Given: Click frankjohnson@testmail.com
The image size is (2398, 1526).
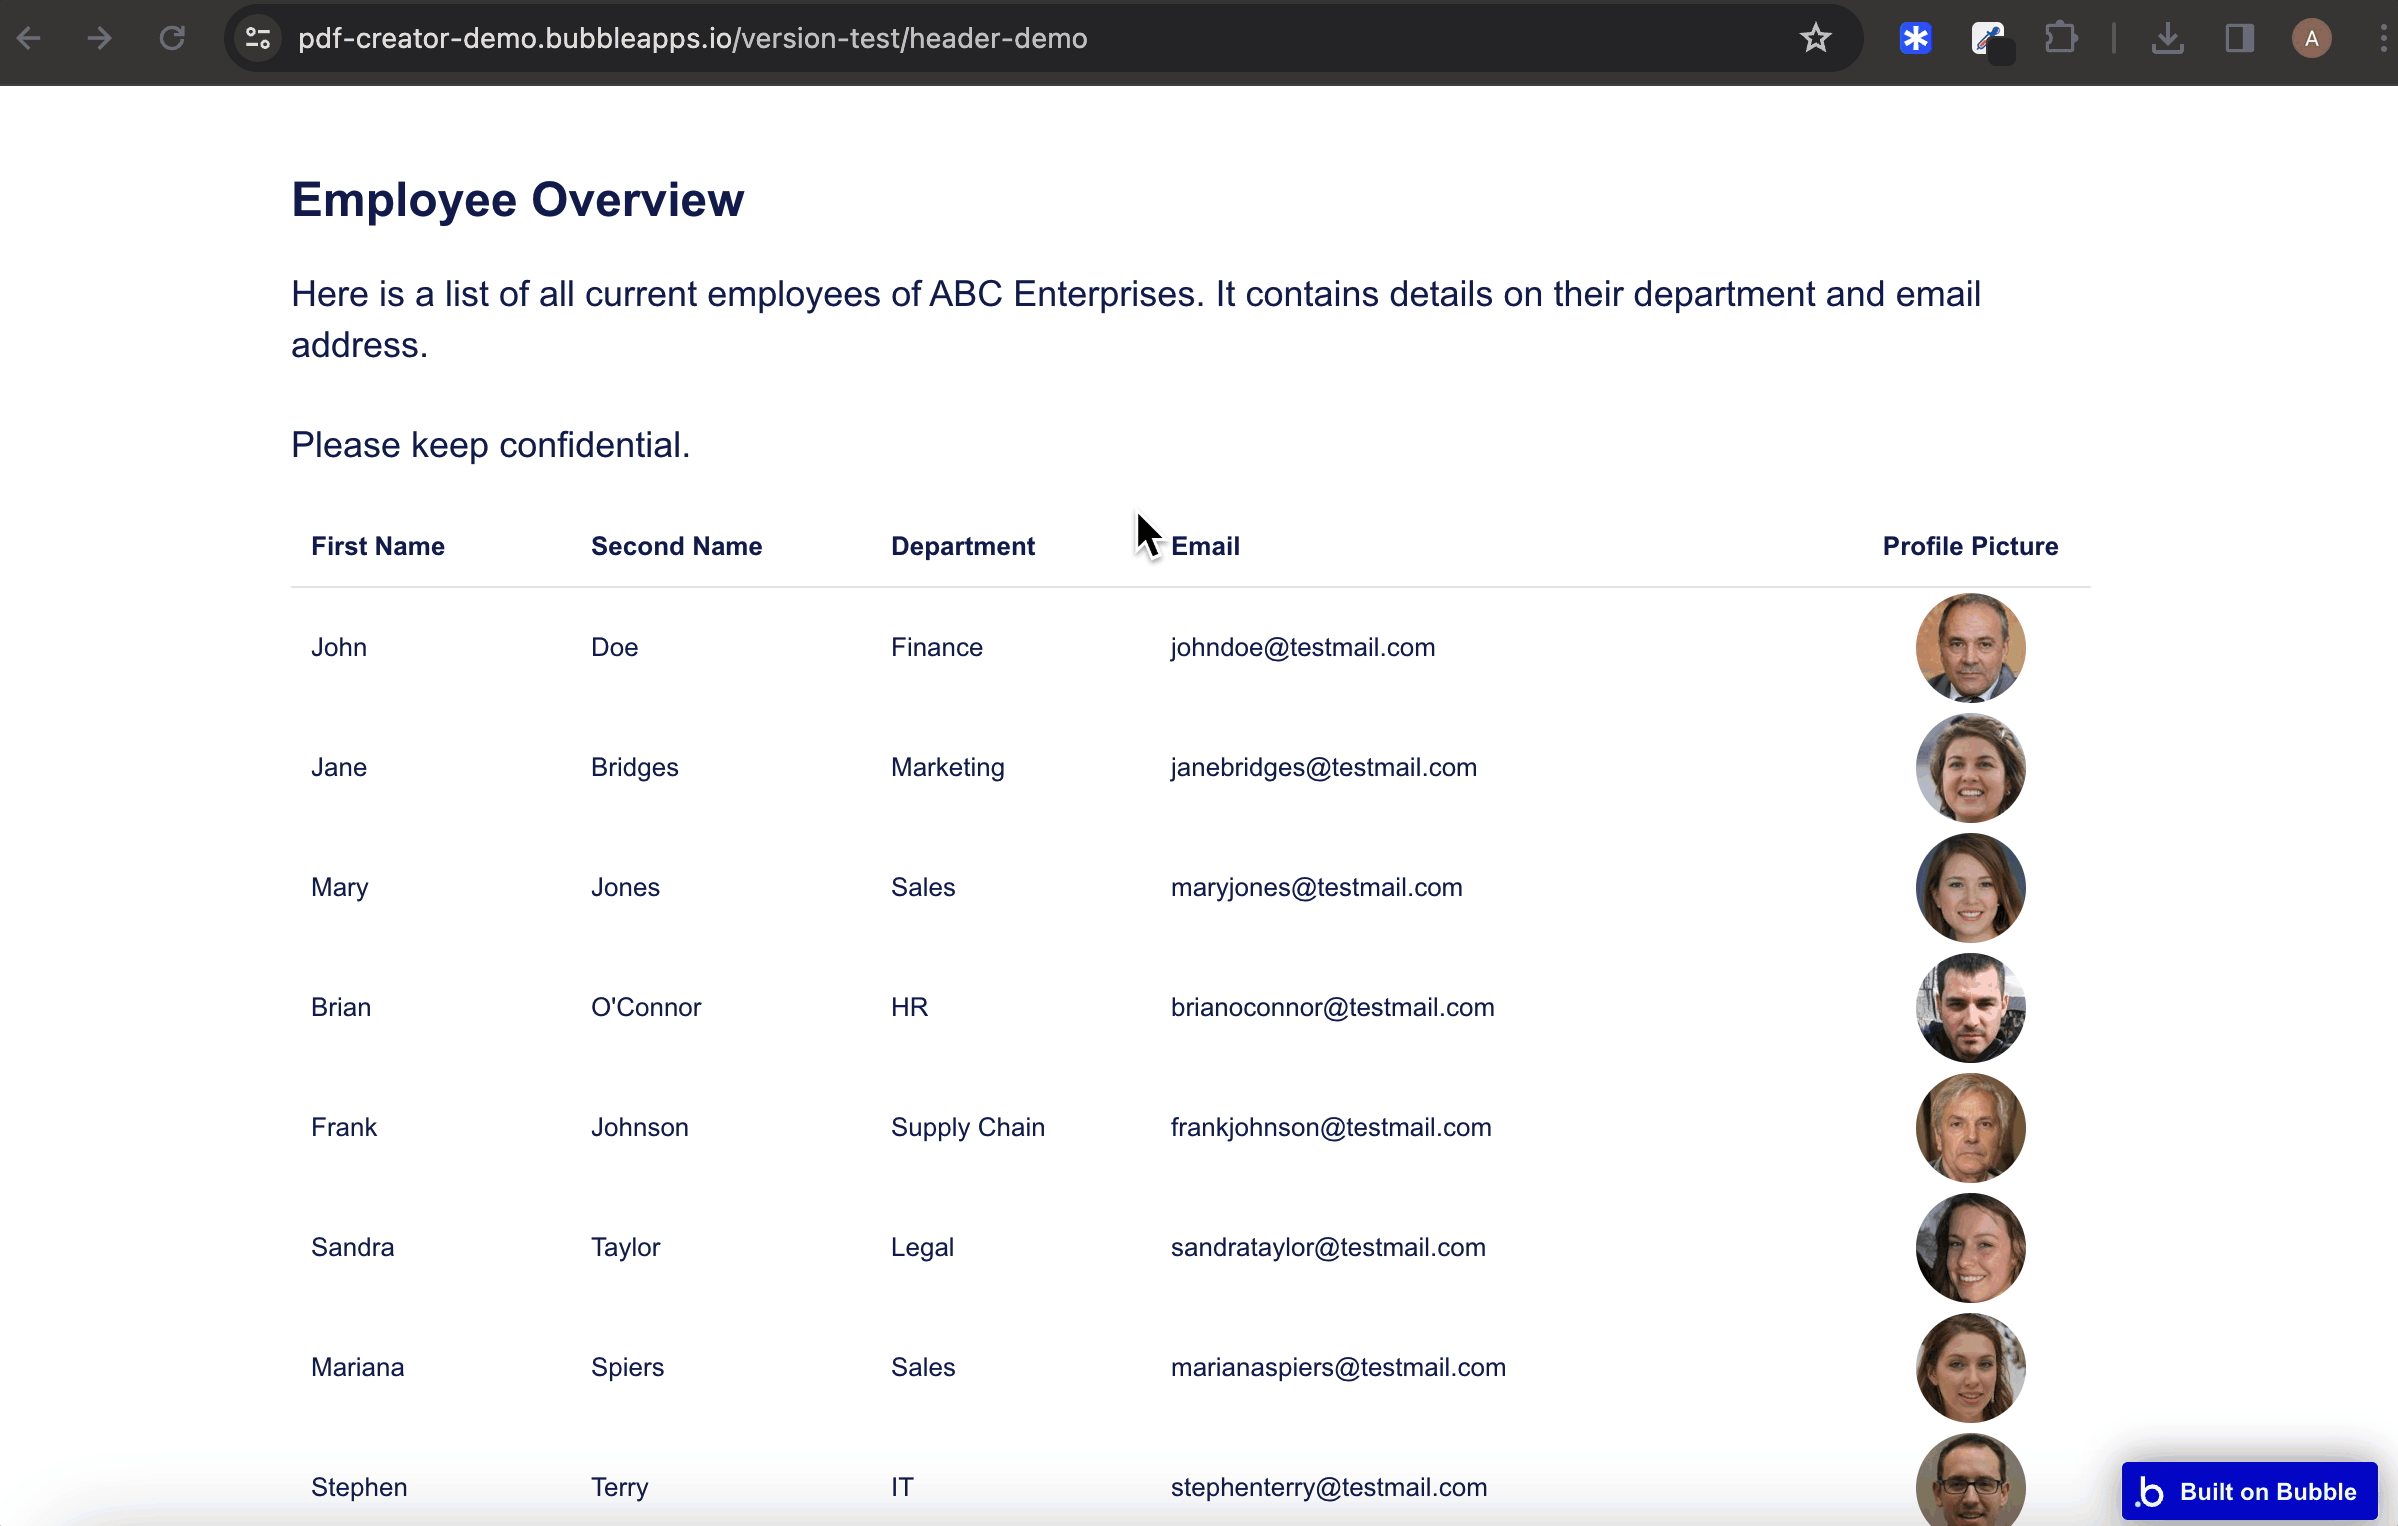Looking at the screenshot, I should pyautogui.click(x=1331, y=1128).
